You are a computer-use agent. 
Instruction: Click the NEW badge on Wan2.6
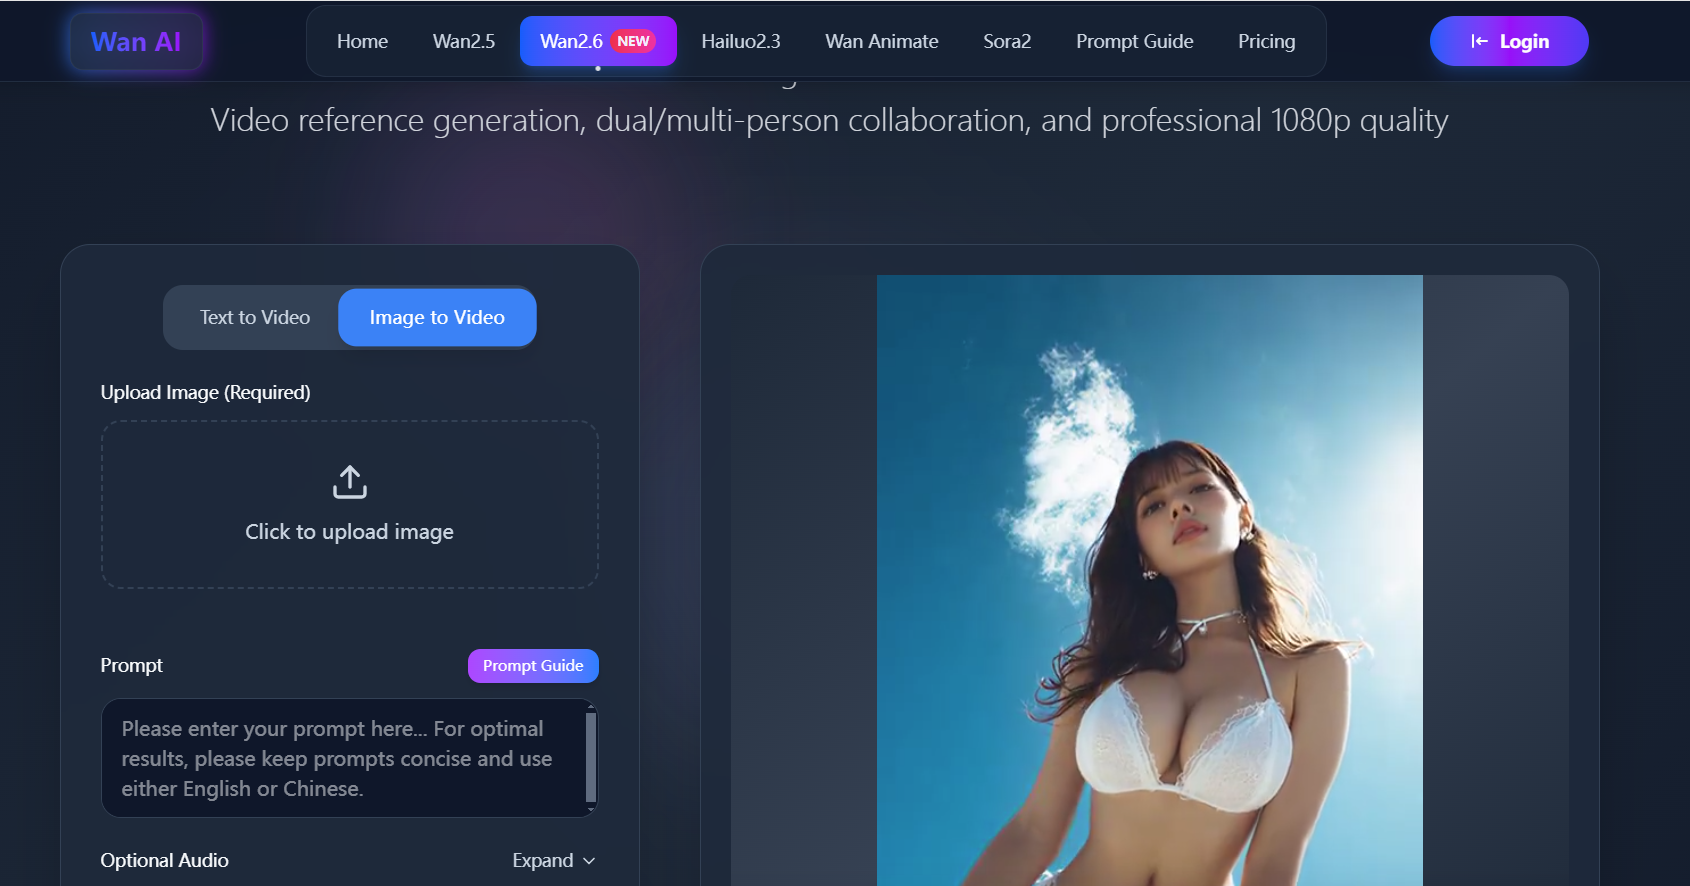click(x=633, y=41)
